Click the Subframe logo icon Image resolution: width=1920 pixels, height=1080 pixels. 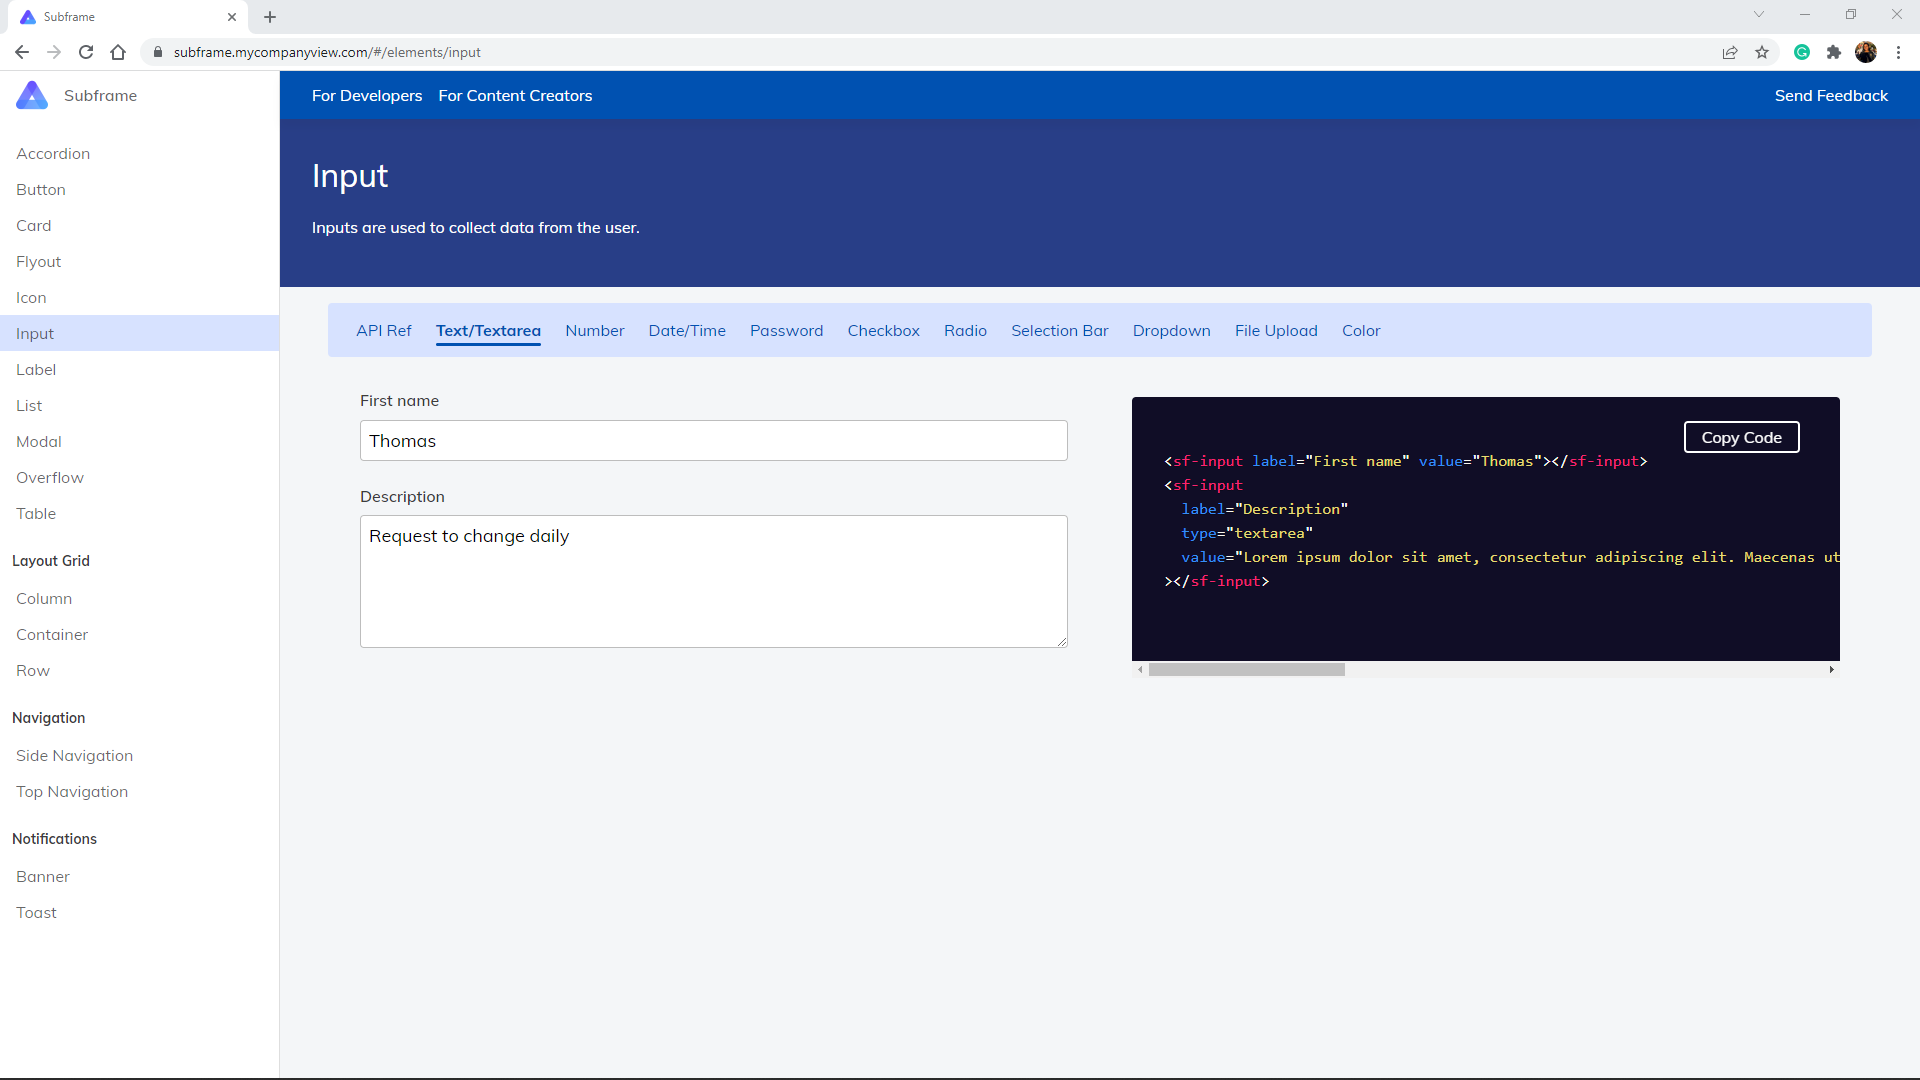32,95
